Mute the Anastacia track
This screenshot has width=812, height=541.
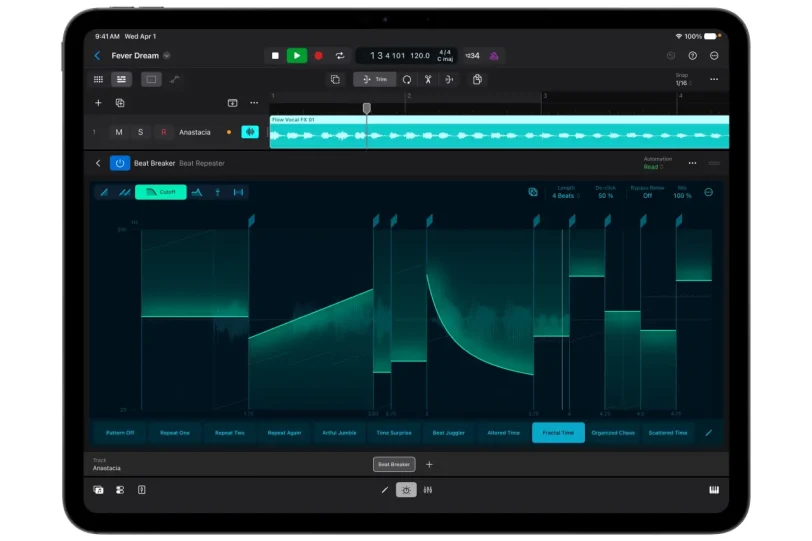click(x=119, y=133)
